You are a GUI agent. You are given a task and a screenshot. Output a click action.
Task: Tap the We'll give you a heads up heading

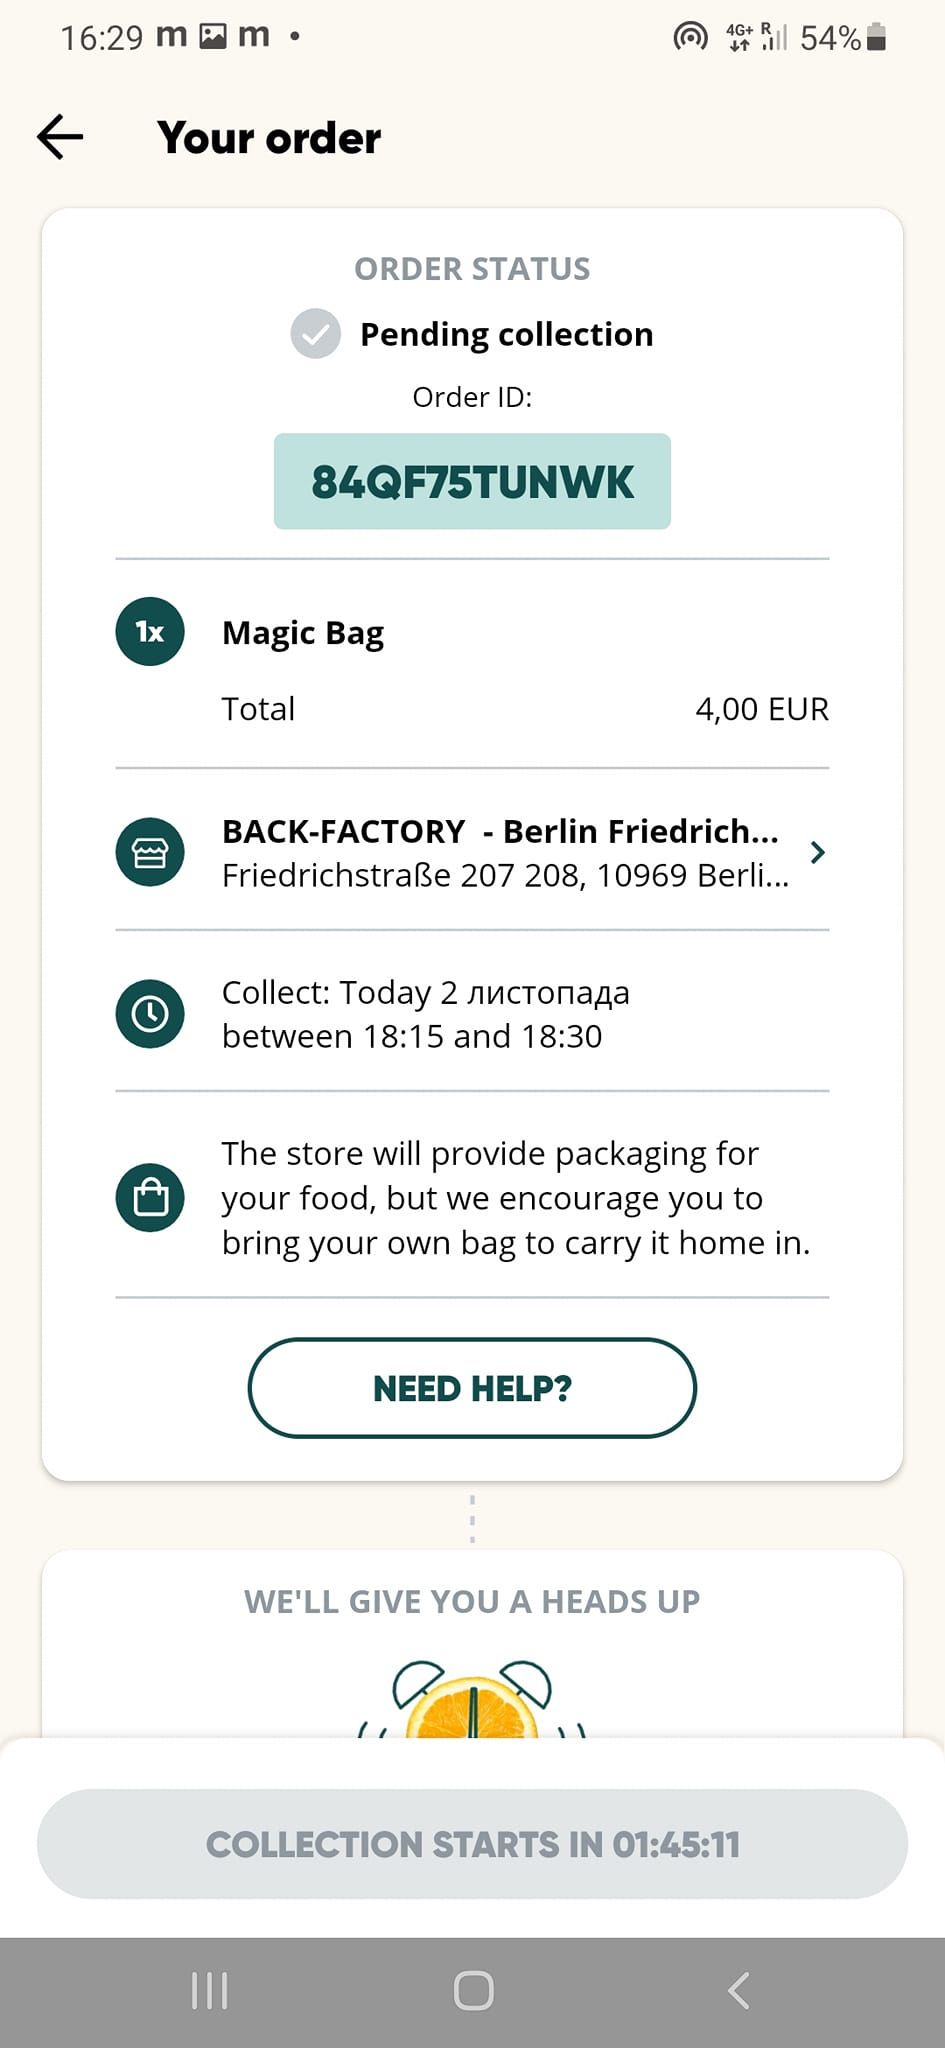click(472, 1602)
